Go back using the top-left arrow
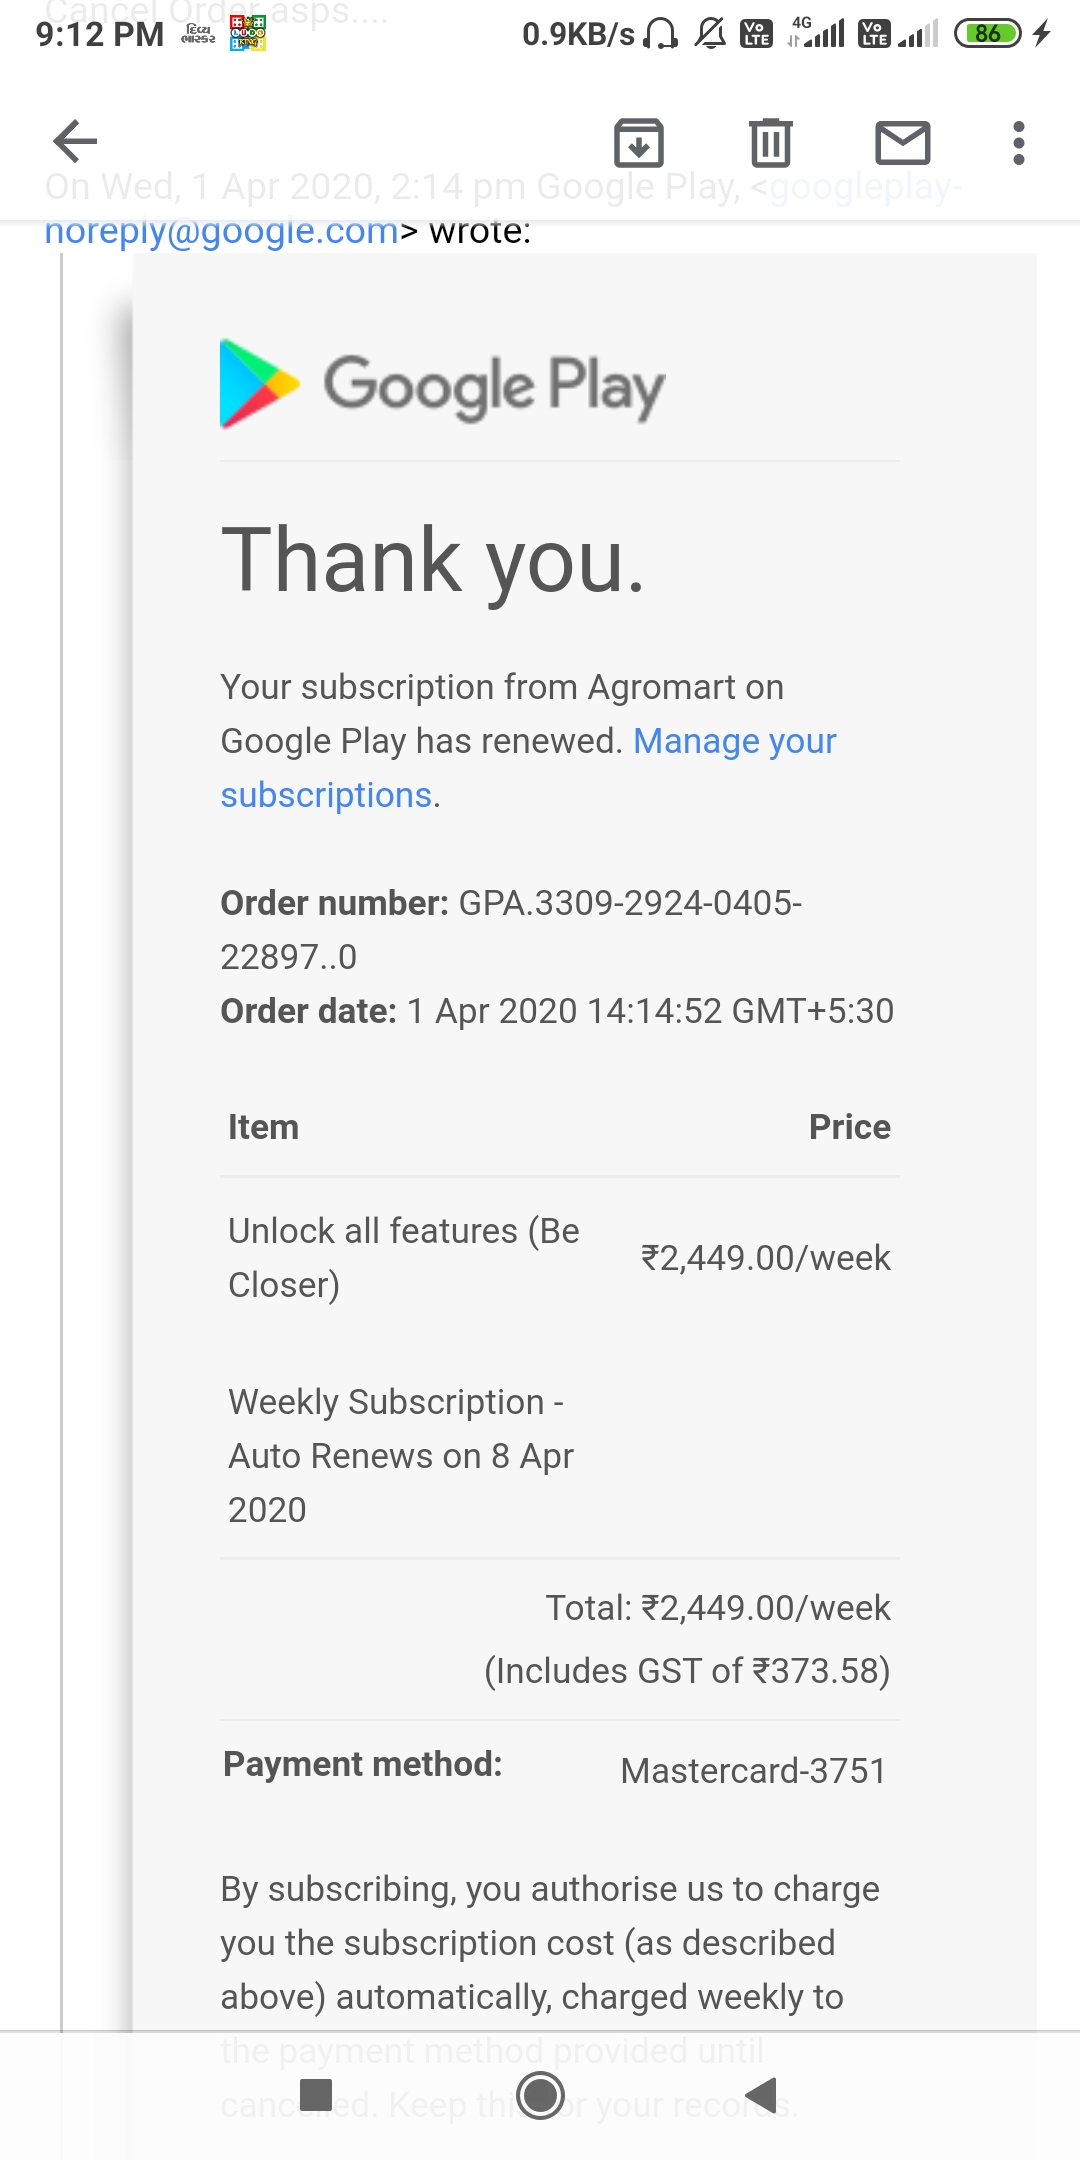 coord(75,141)
